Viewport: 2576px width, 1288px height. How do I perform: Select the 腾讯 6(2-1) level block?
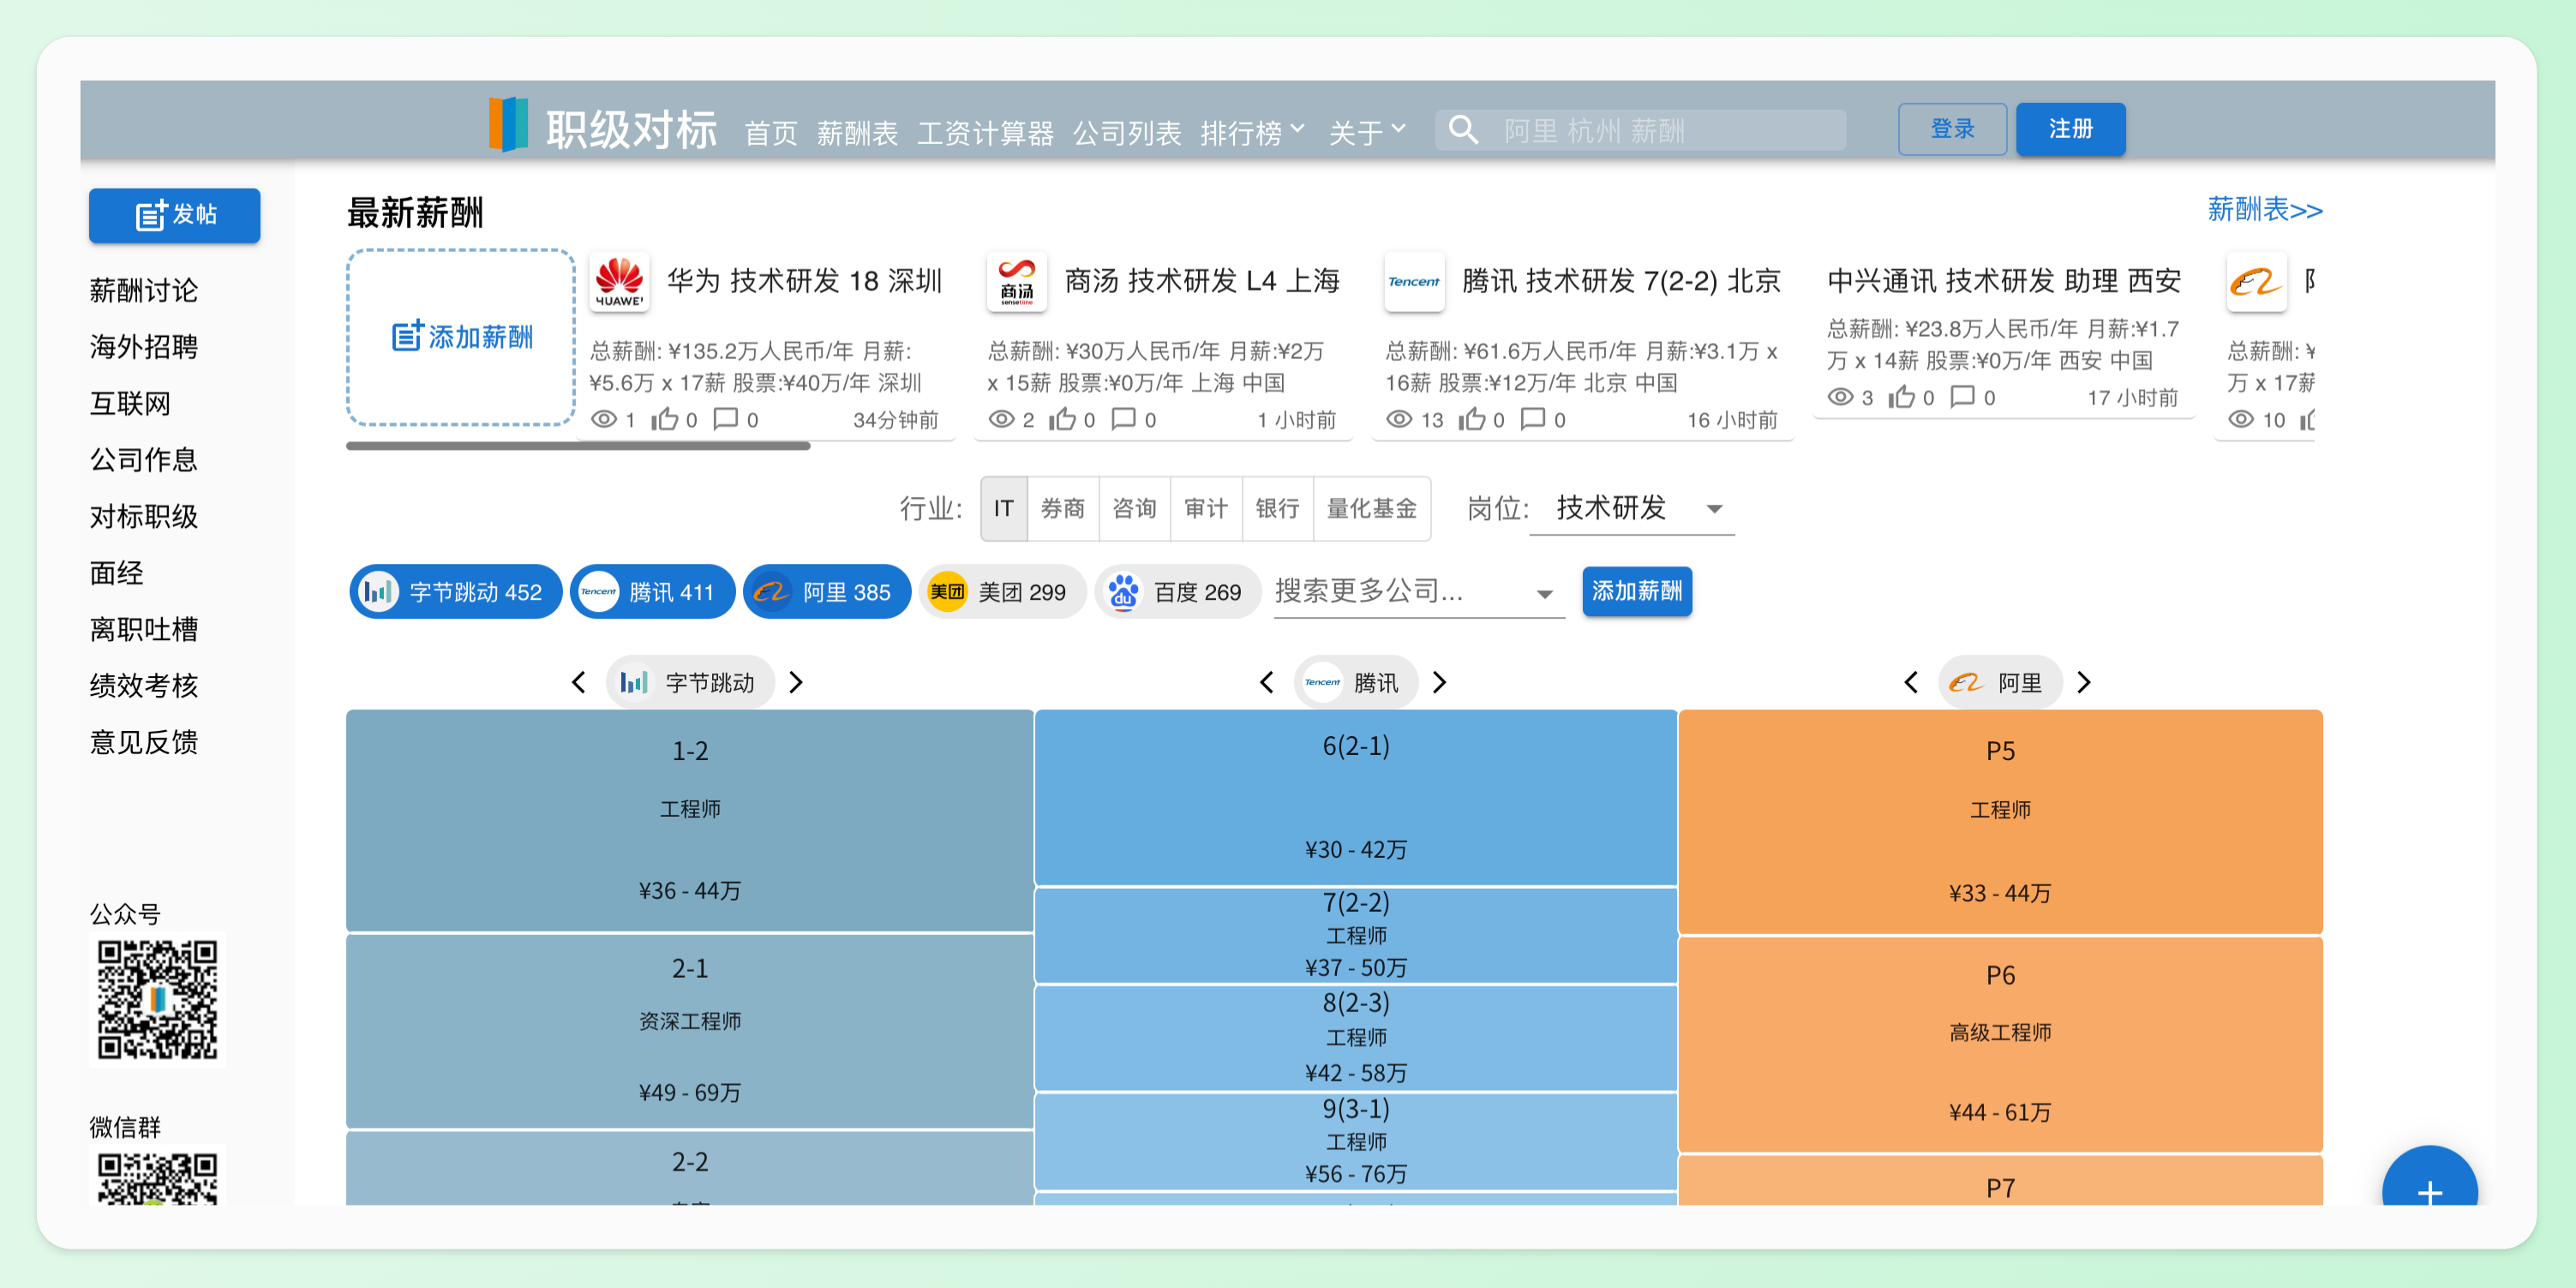(1355, 797)
